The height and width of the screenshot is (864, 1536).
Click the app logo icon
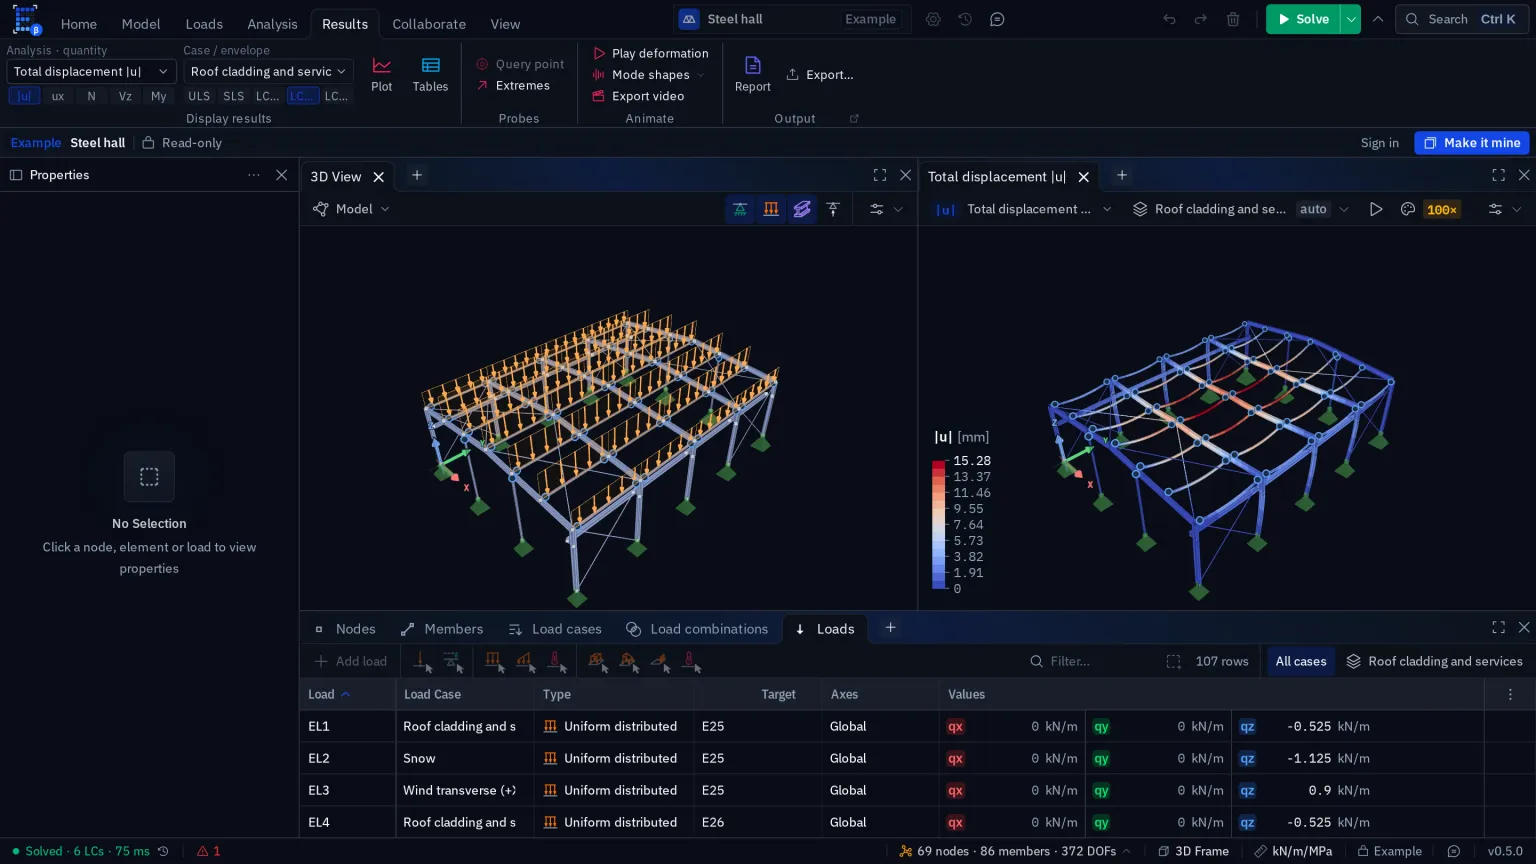(25, 20)
